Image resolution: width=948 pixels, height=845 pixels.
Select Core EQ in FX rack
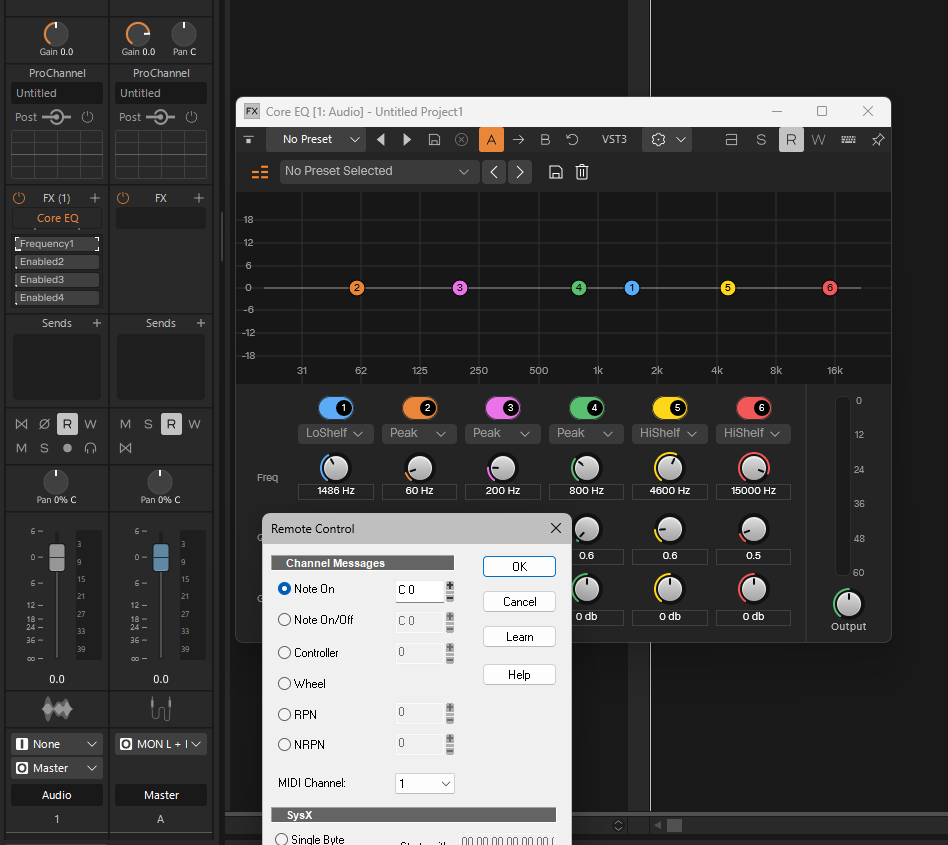pos(57,218)
